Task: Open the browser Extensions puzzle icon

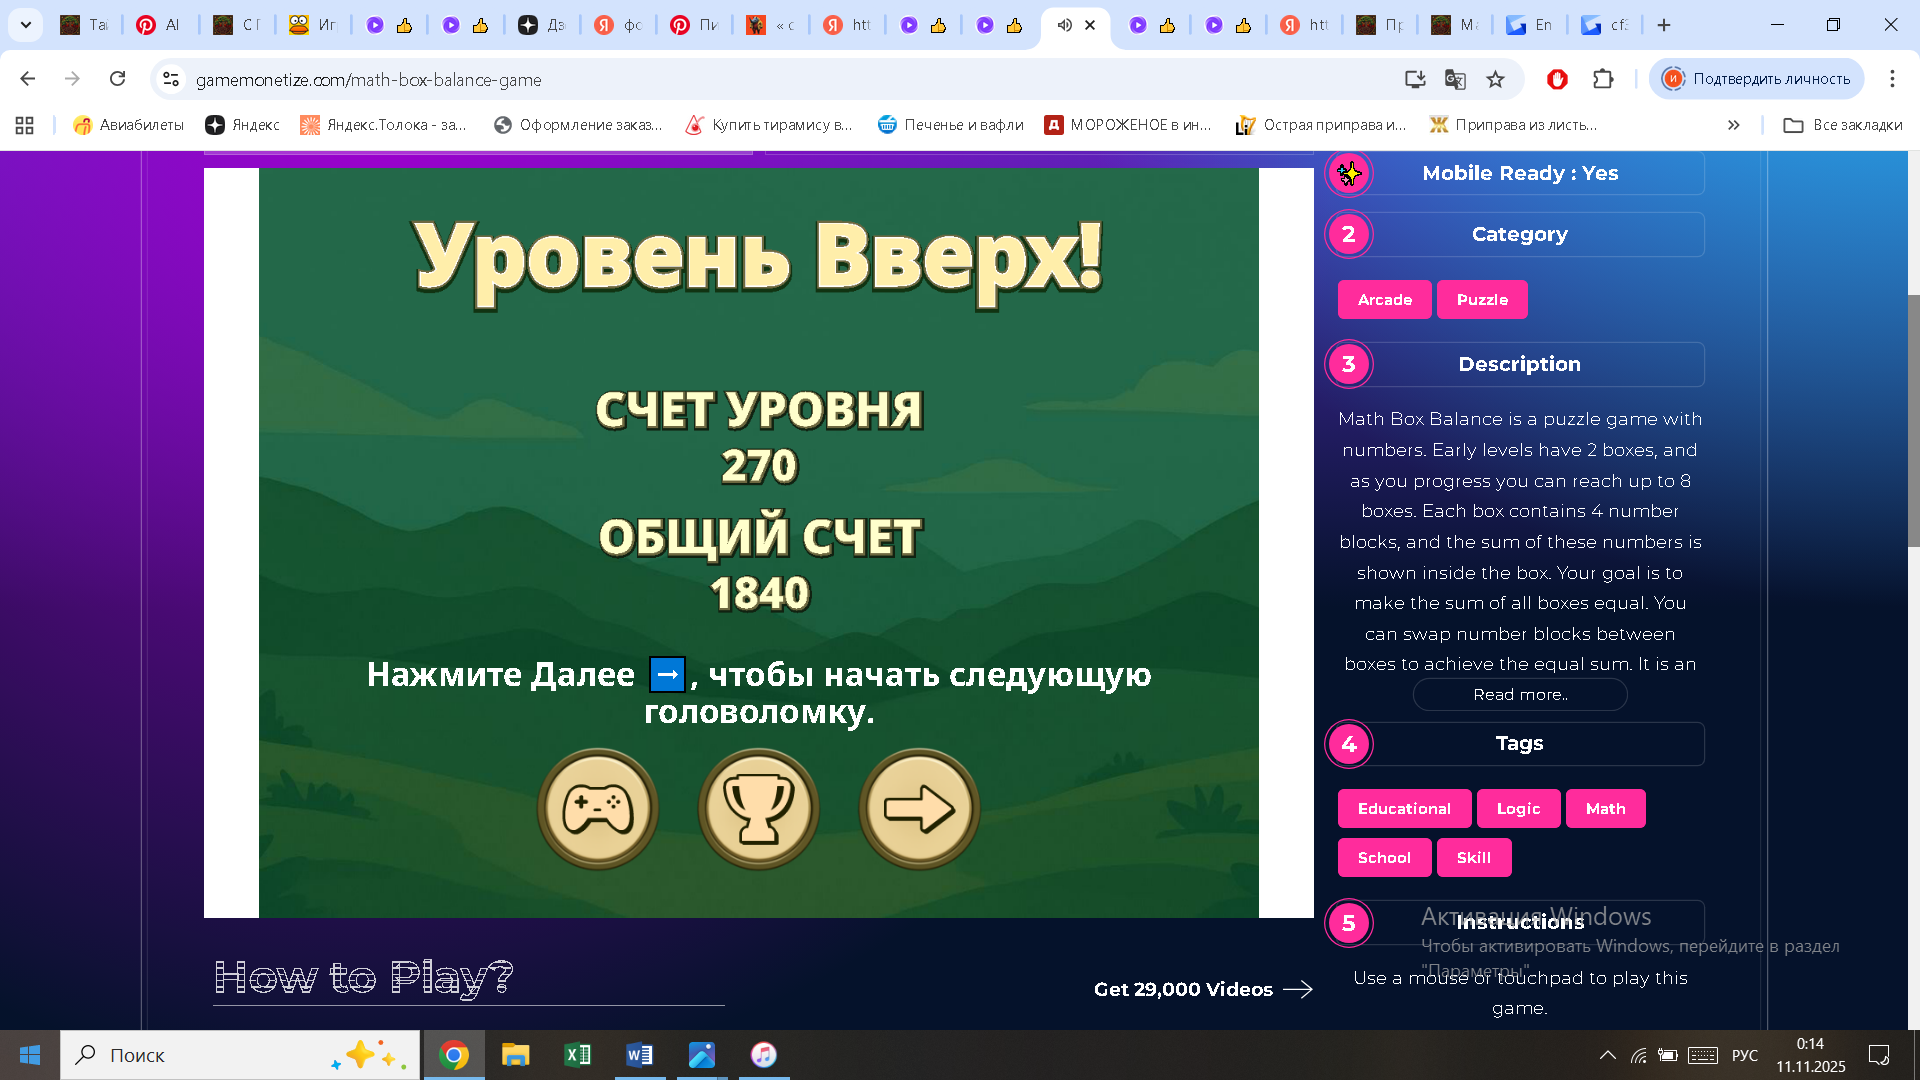Action: point(1605,79)
